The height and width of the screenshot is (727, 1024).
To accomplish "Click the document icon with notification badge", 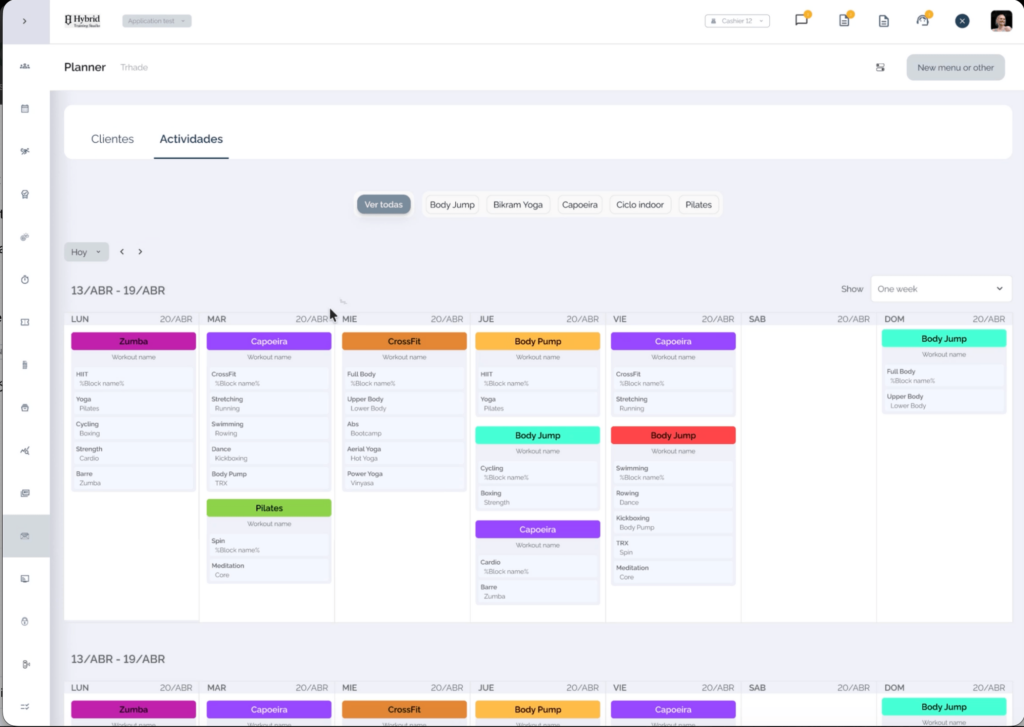I will tap(844, 20).
